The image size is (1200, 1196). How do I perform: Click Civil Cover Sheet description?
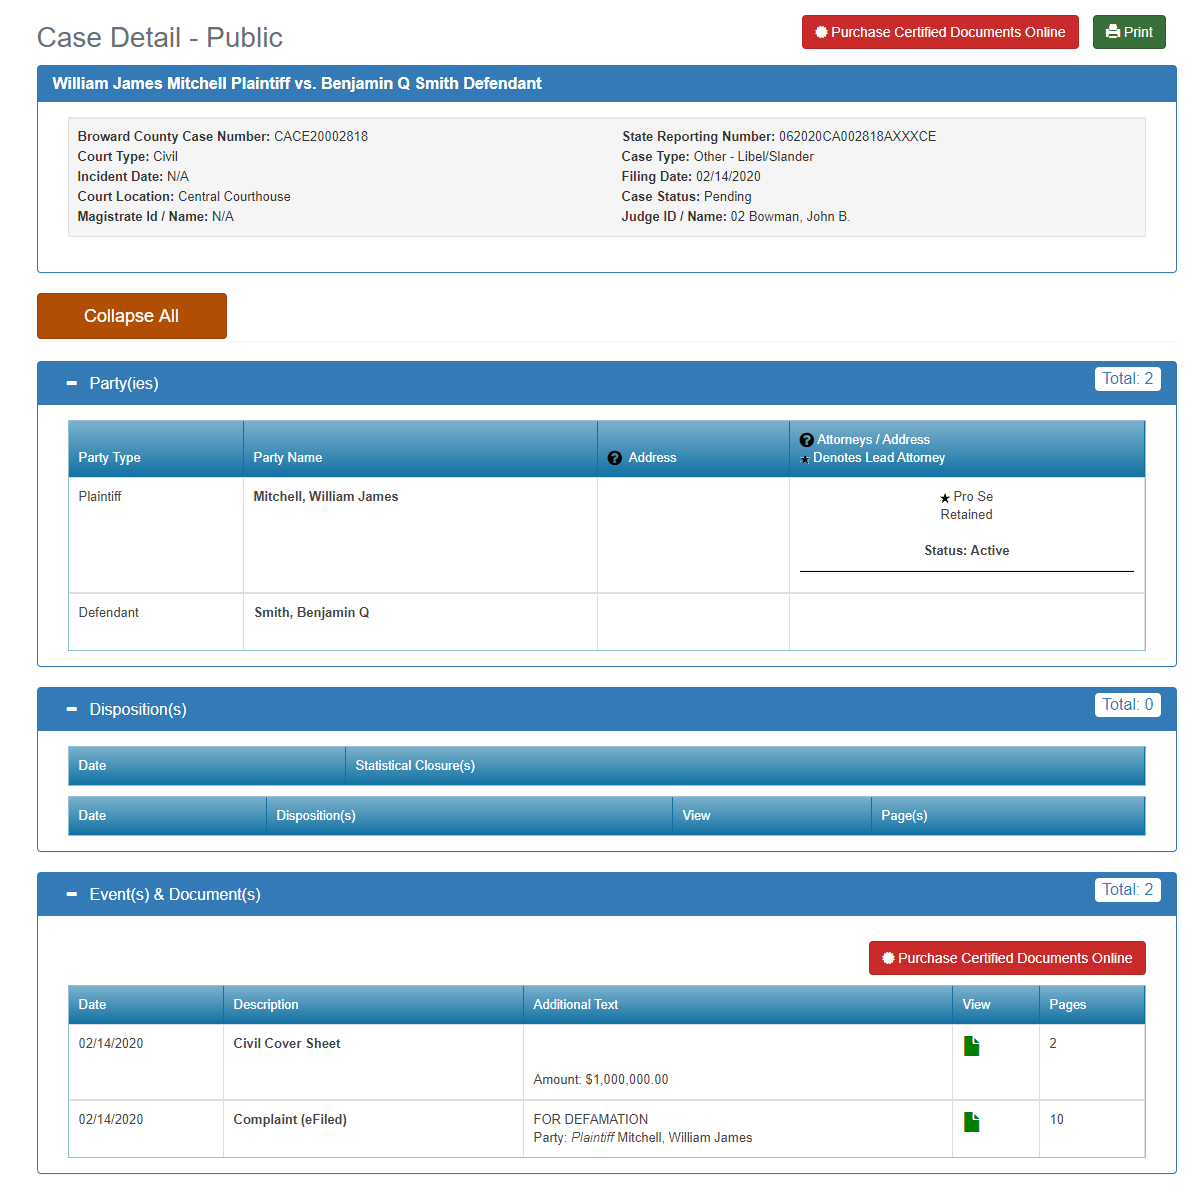point(287,1043)
